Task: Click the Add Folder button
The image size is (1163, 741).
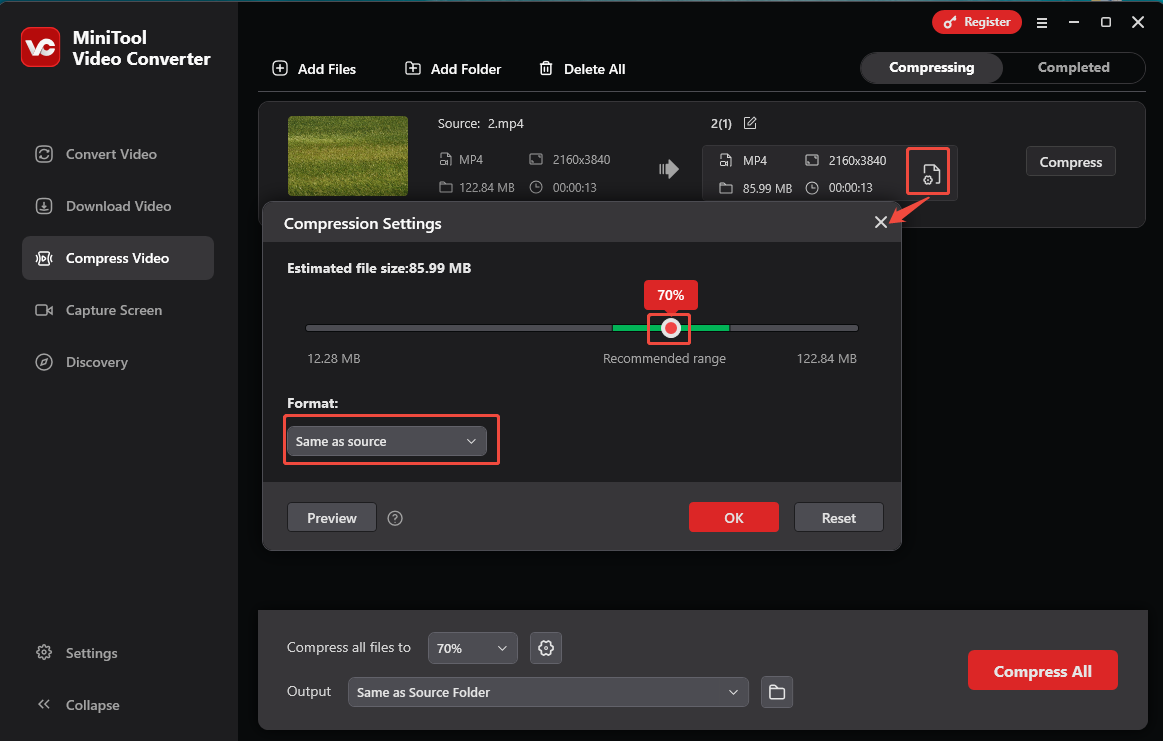Action: point(452,69)
